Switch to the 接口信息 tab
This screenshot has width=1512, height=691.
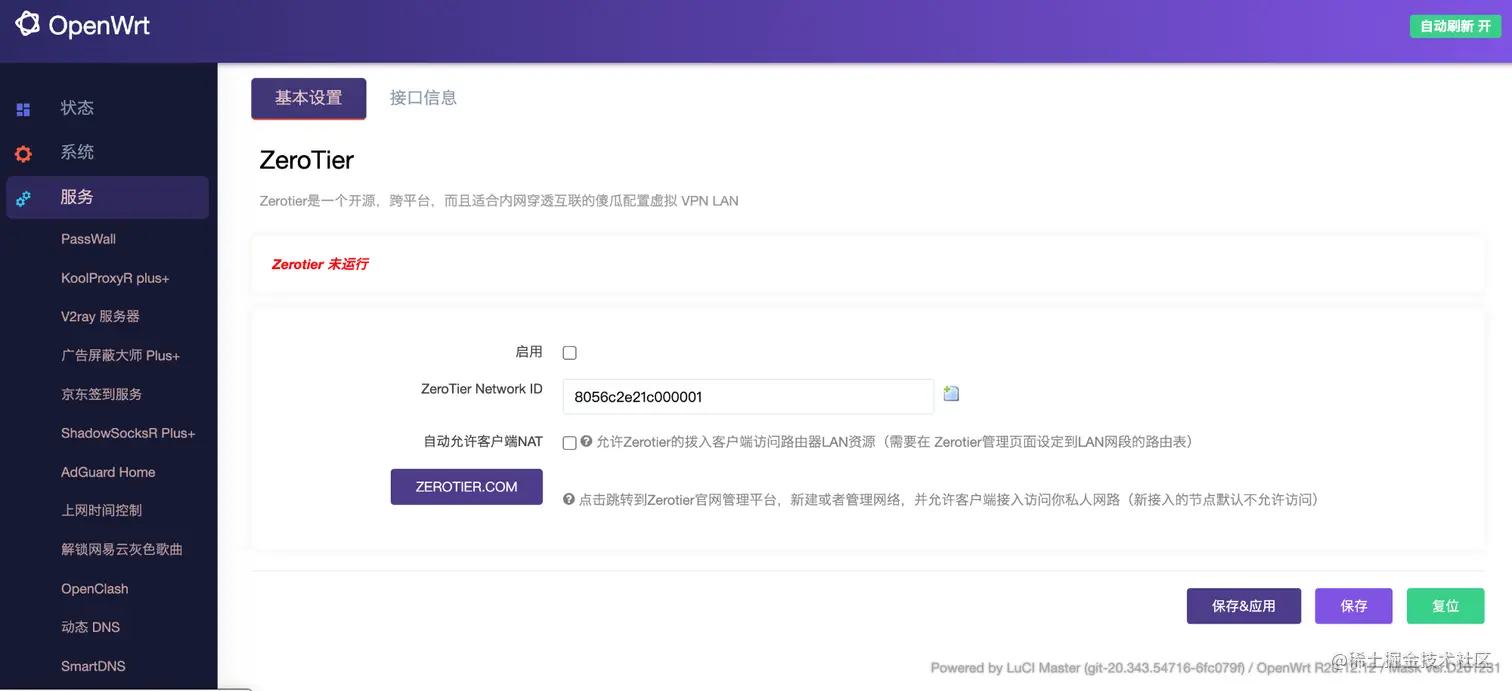point(423,98)
